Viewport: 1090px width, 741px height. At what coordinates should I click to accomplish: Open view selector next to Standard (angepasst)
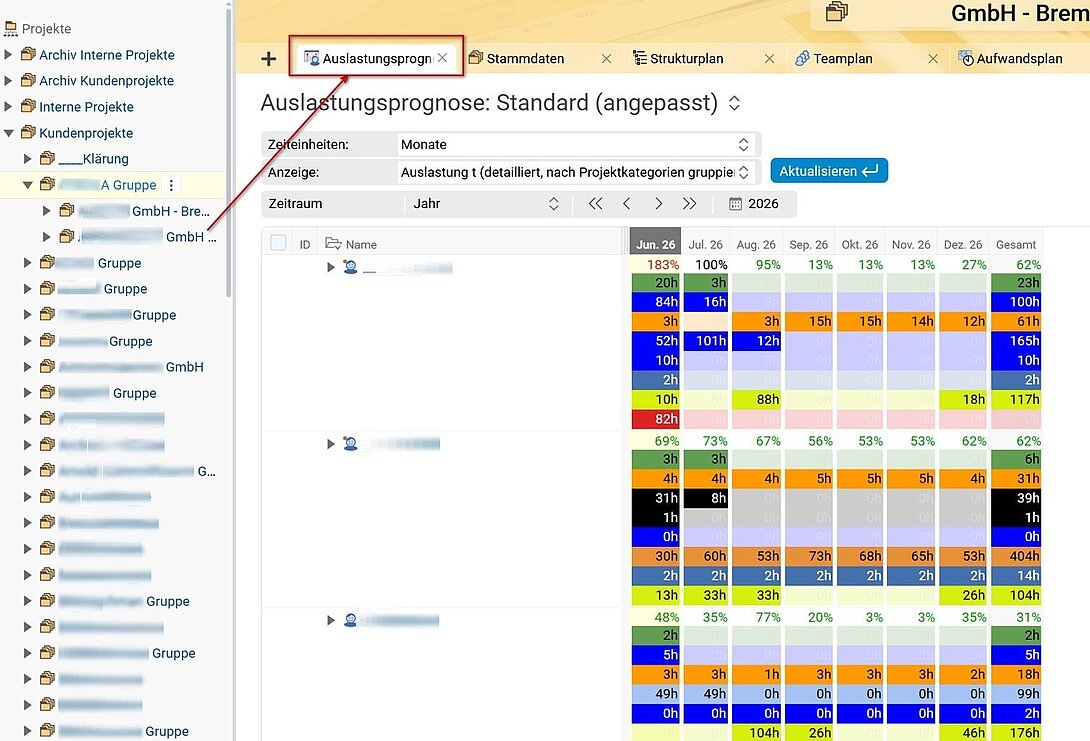(734, 104)
